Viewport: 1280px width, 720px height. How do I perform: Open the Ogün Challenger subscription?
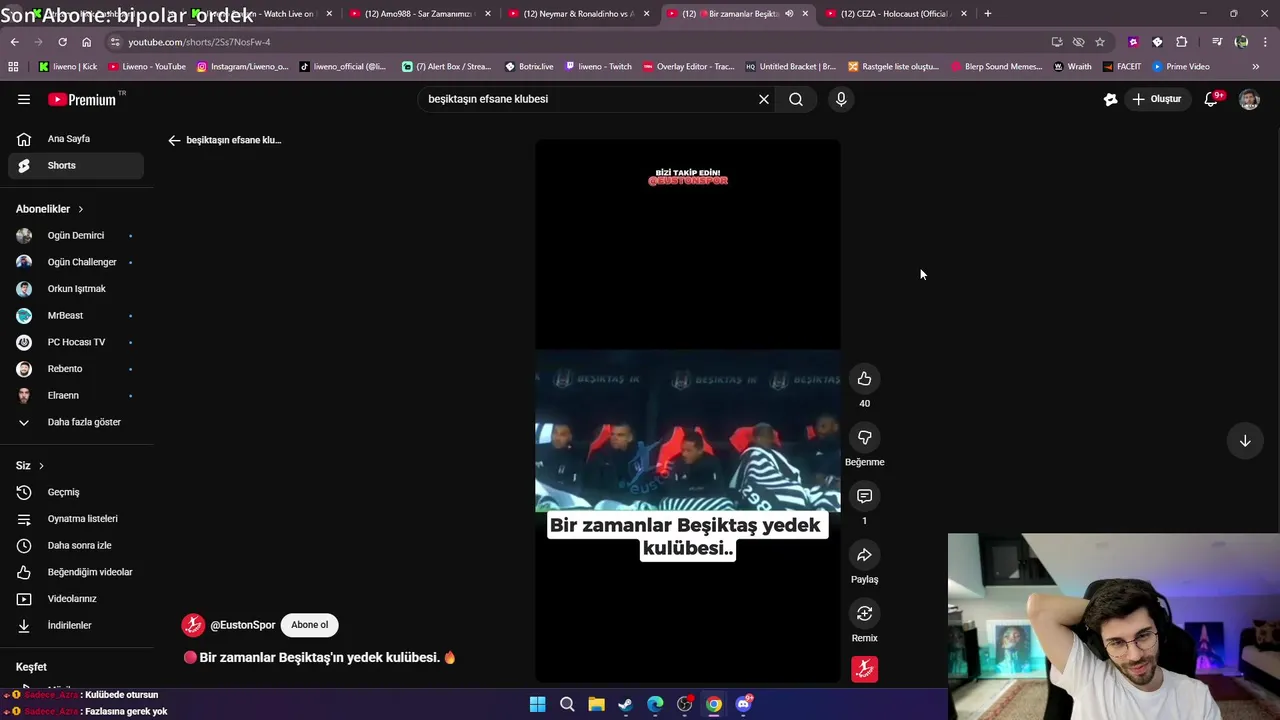76,262
